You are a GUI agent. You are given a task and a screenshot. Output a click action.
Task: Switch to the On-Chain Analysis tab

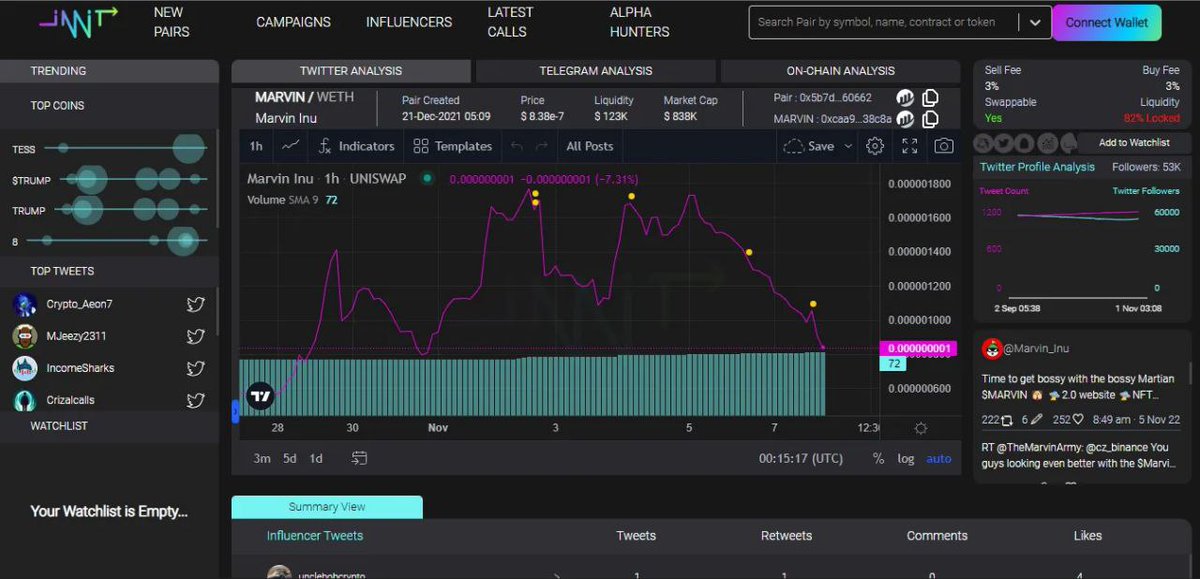[x=841, y=71]
